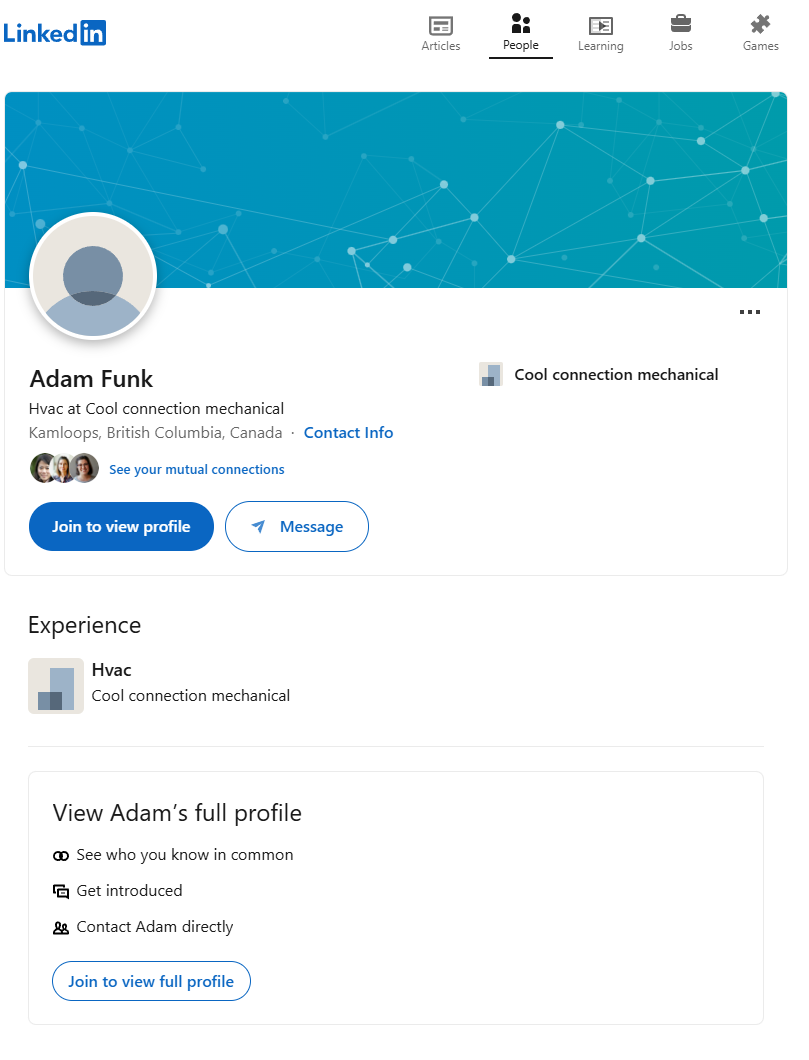Image resolution: width=809 pixels, height=1060 pixels.
Task: Open the three-dot more options menu
Action: point(749,312)
